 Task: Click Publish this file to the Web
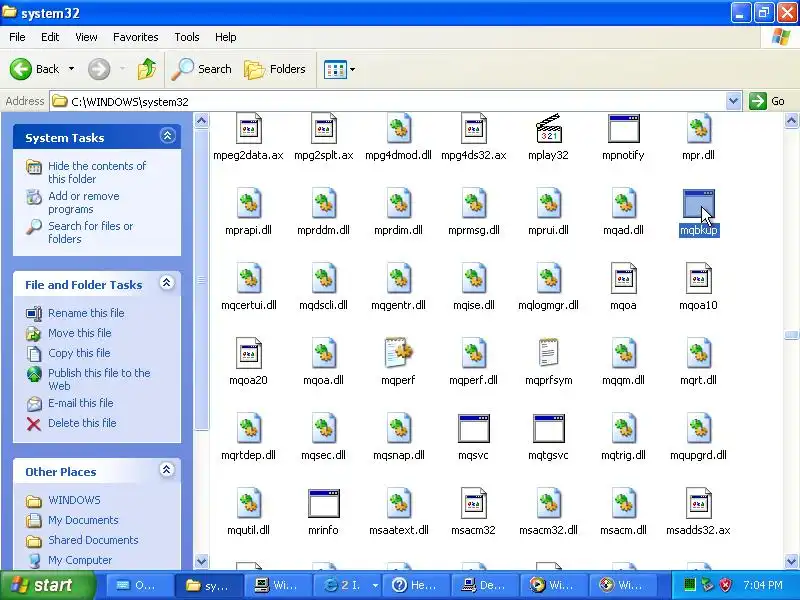pos(99,379)
